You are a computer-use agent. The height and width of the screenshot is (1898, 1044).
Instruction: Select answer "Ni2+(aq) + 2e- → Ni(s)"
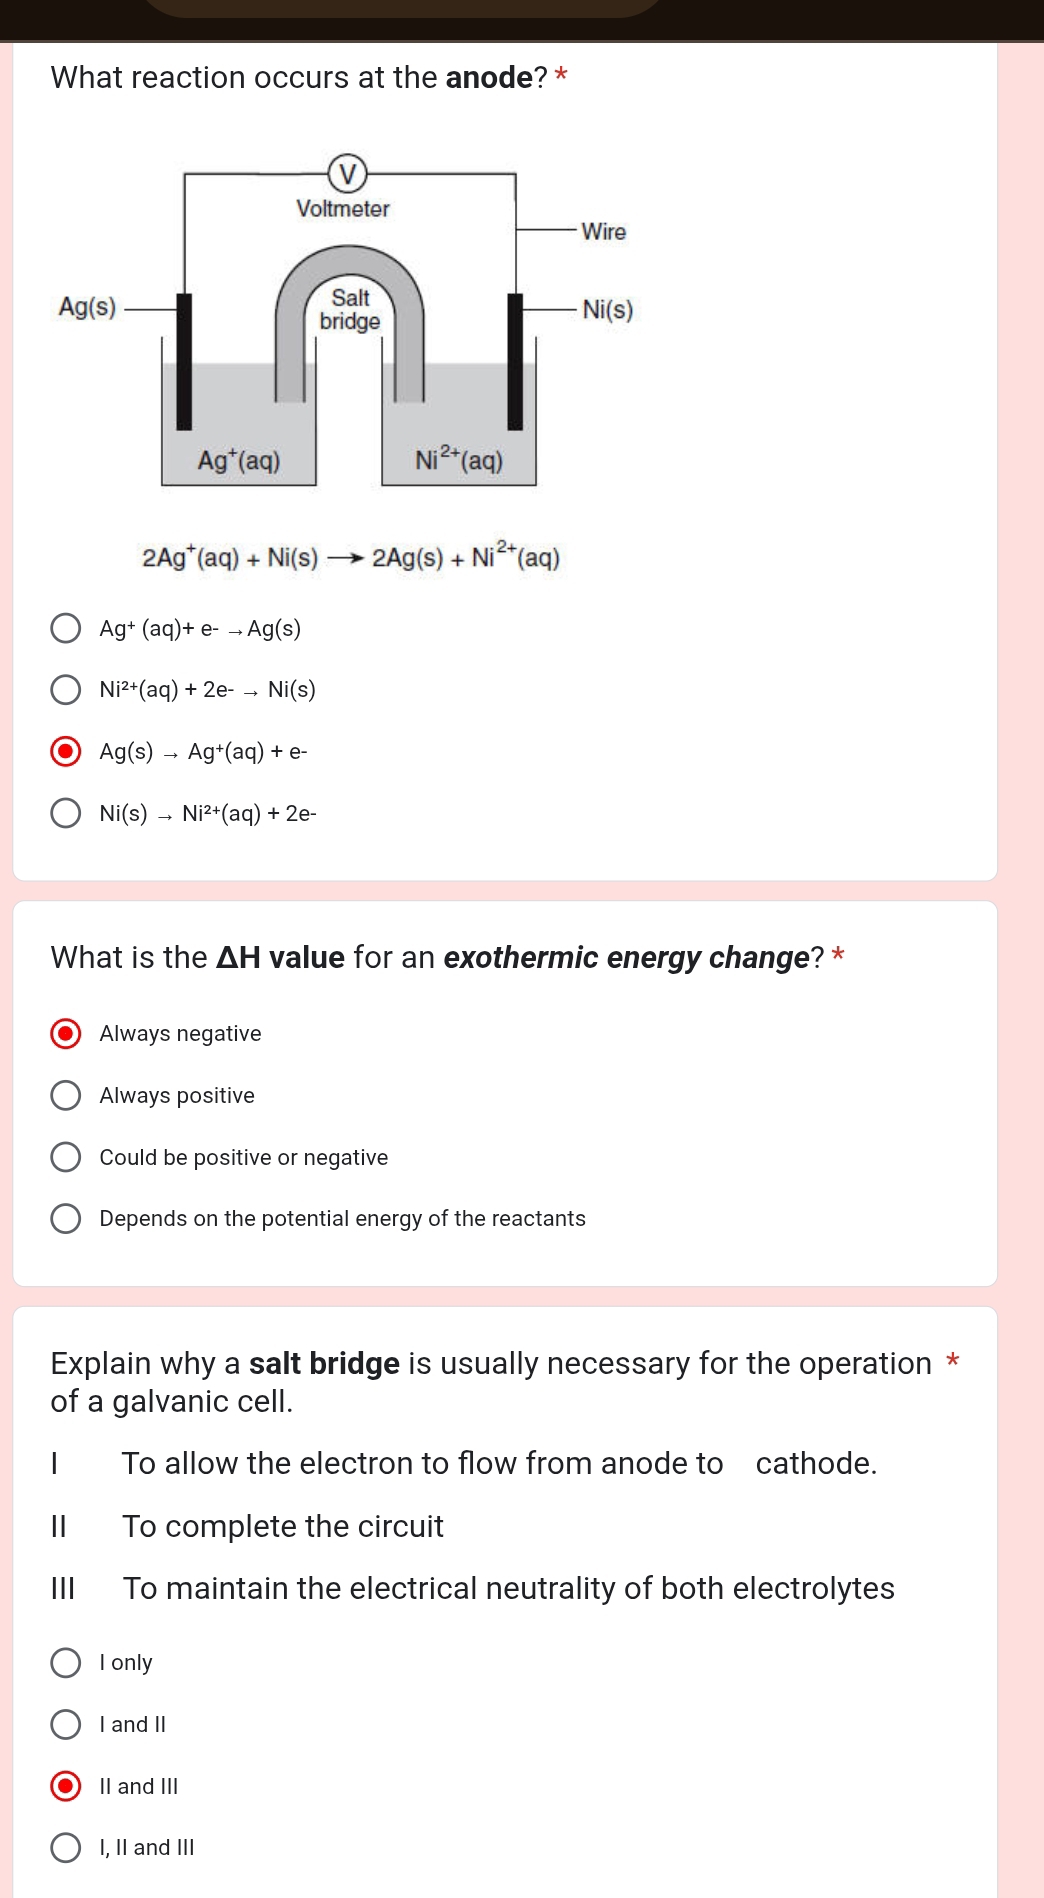pos(67,688)
